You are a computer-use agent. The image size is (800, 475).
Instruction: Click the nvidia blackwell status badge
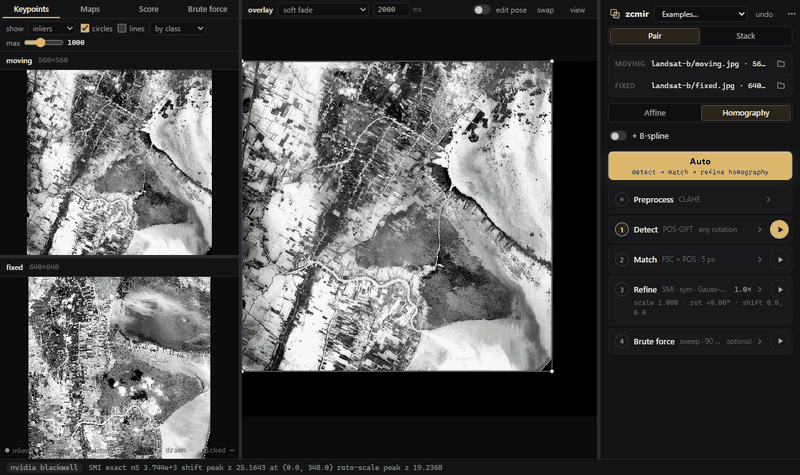44,467
